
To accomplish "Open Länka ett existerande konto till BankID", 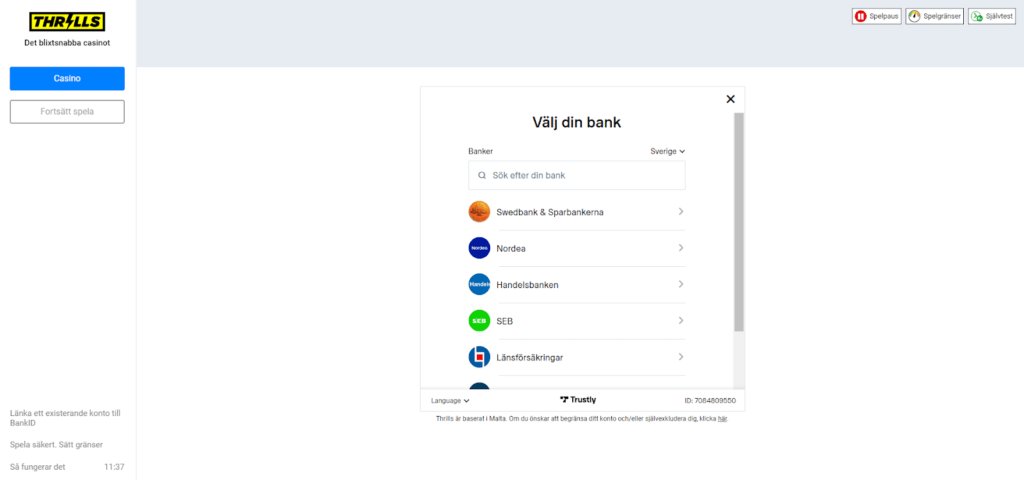I will point(65,418).
